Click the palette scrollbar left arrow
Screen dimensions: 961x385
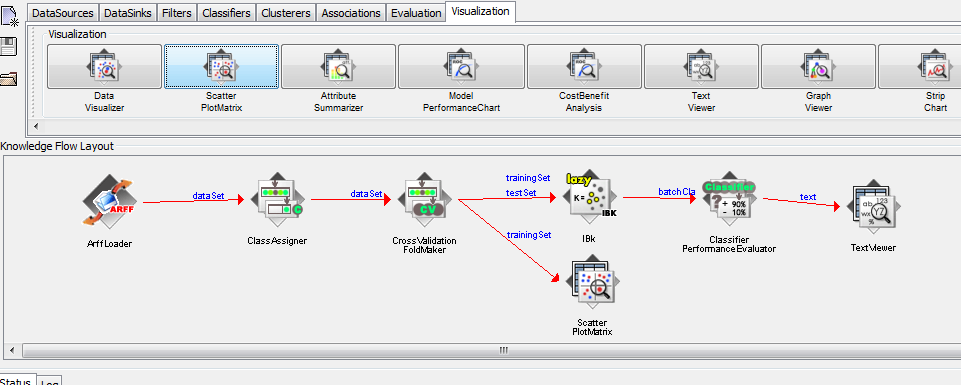[x=35, y=126]
